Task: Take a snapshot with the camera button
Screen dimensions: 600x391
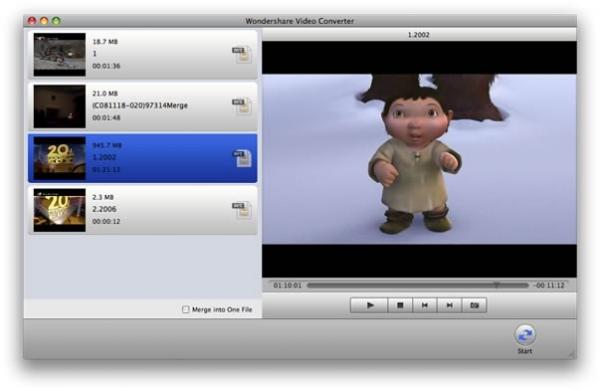Action: [x=474, y=305]
